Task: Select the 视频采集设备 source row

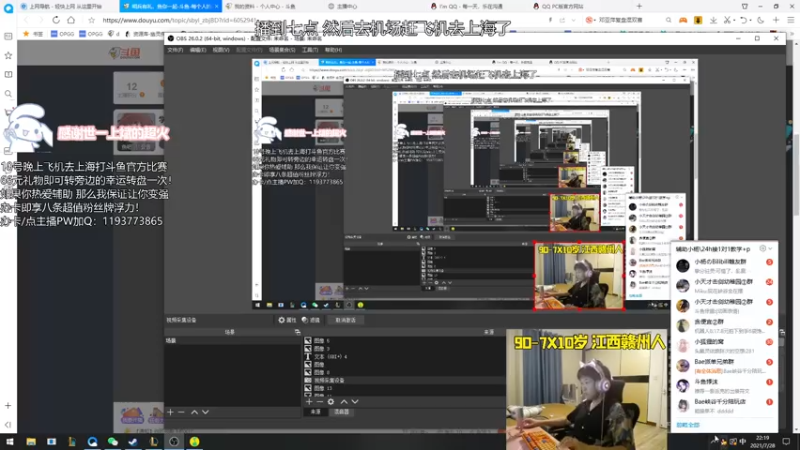Action: click(403, 380)
